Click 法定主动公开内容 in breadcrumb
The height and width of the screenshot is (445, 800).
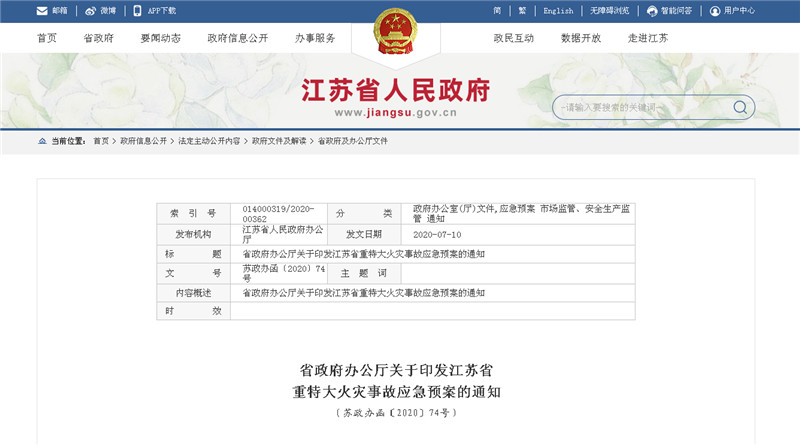pyautogui.click(x=209, y=141)
